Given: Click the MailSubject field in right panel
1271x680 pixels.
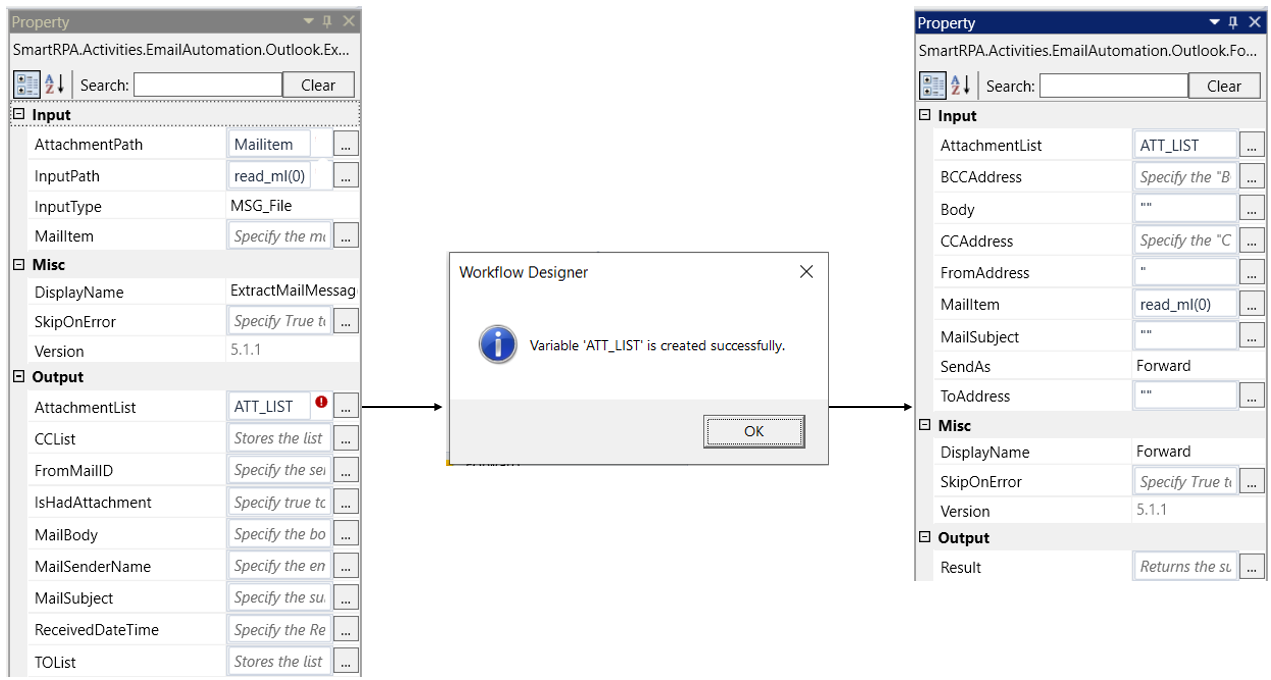Looking at the screenshot, I should [1185, 337].
